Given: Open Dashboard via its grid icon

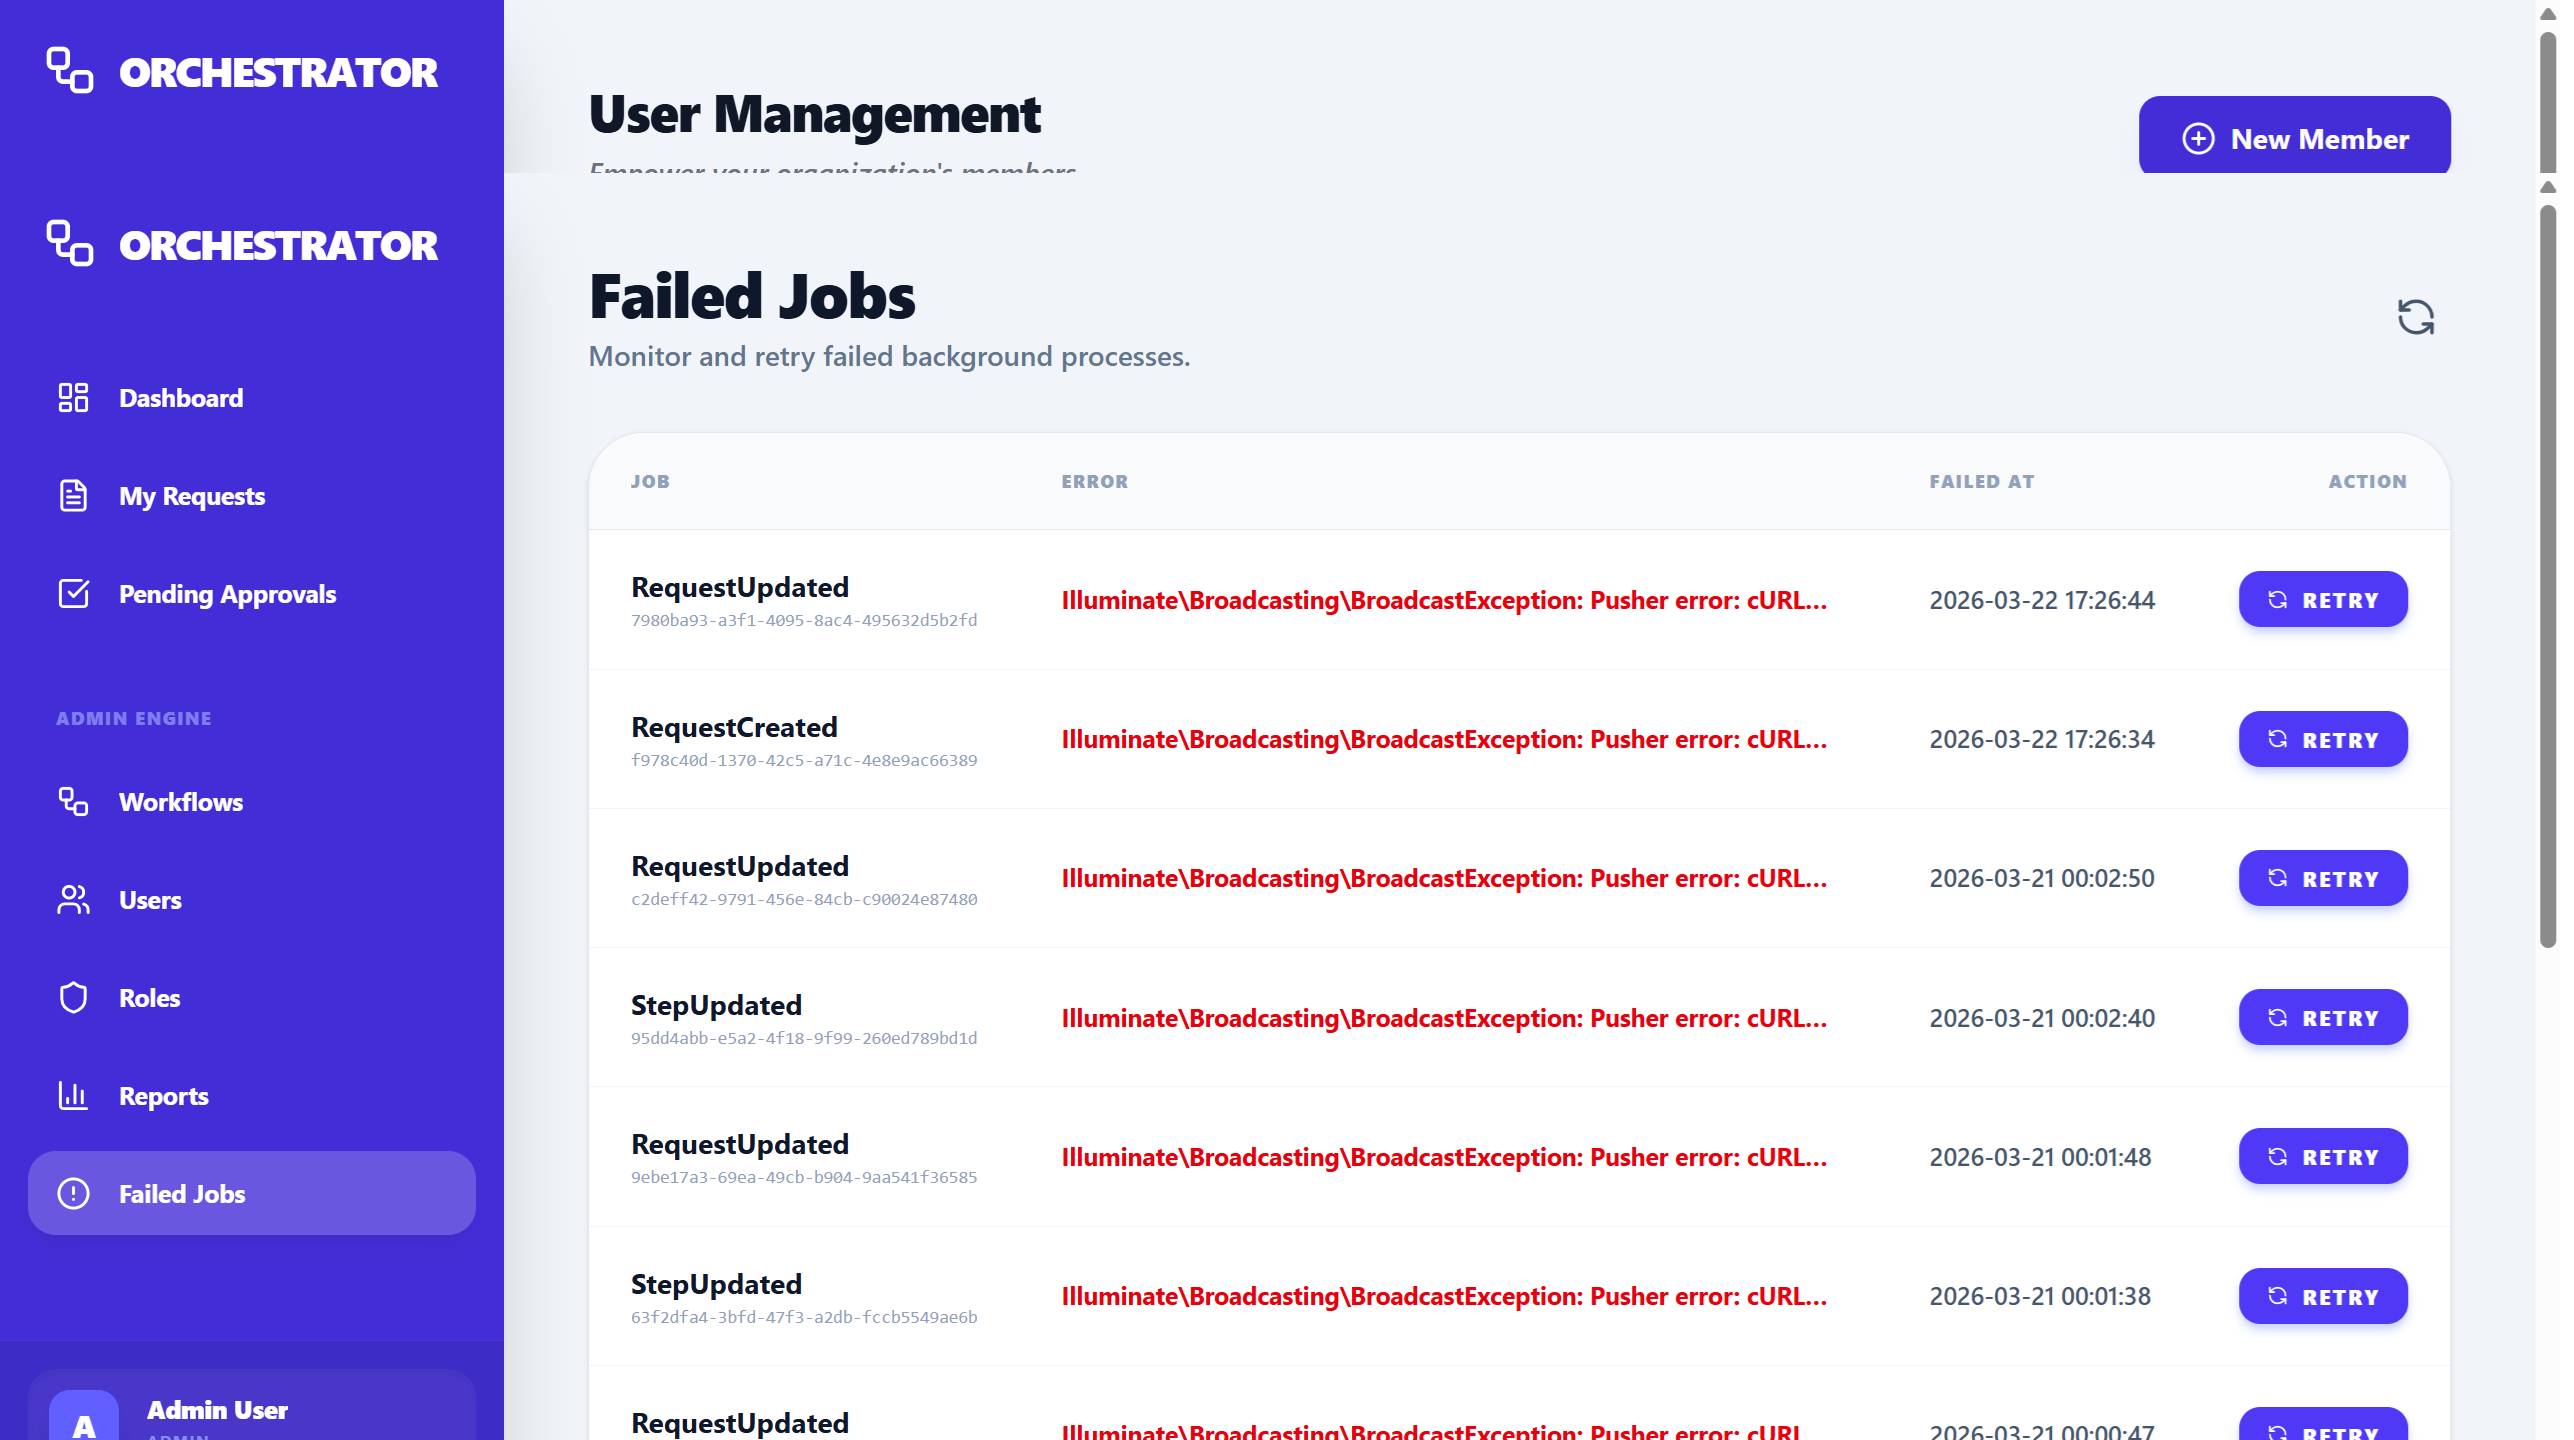Looking at the screenshot, I should click(73, 398).
